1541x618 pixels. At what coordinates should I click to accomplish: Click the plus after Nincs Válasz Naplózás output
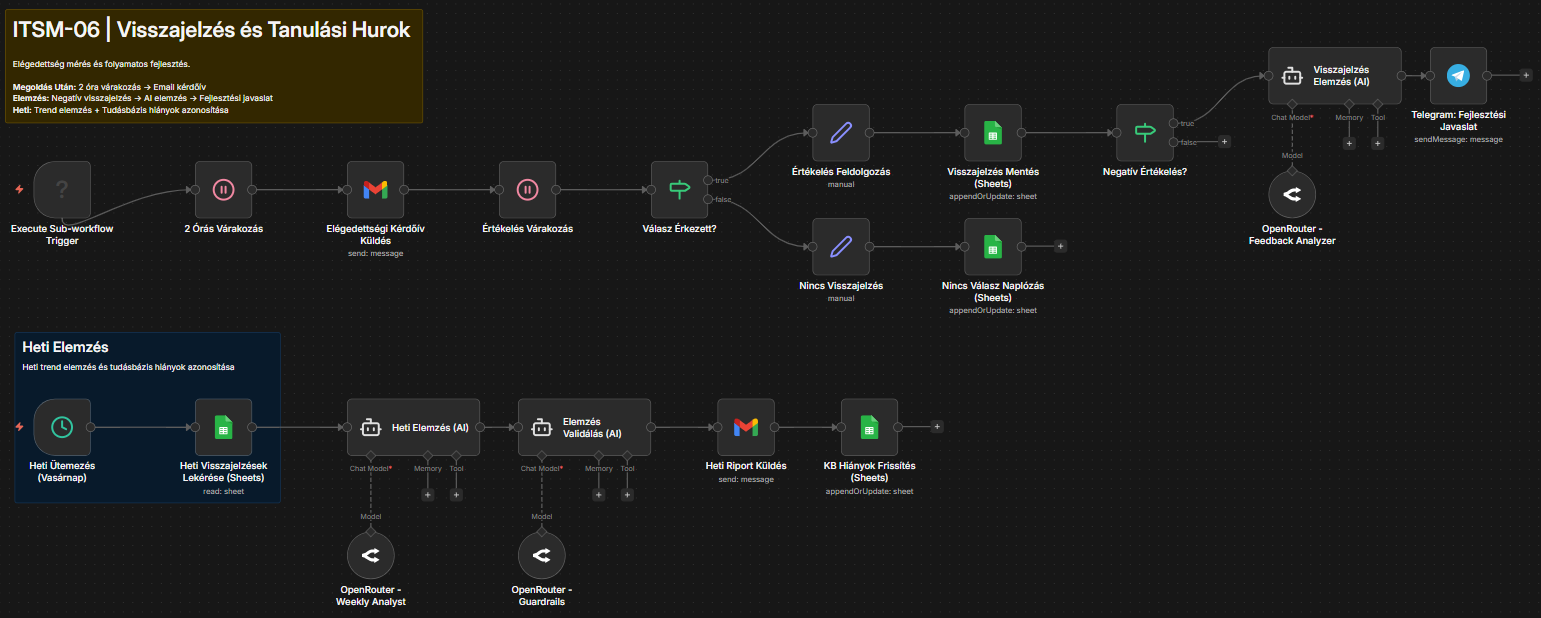click(1058, 246)
